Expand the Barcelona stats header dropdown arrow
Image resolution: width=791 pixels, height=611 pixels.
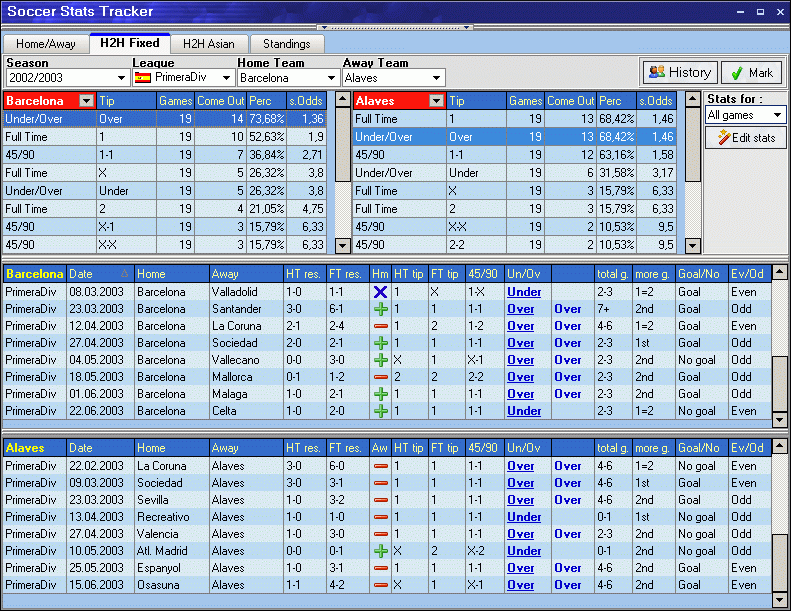(87, 100)
